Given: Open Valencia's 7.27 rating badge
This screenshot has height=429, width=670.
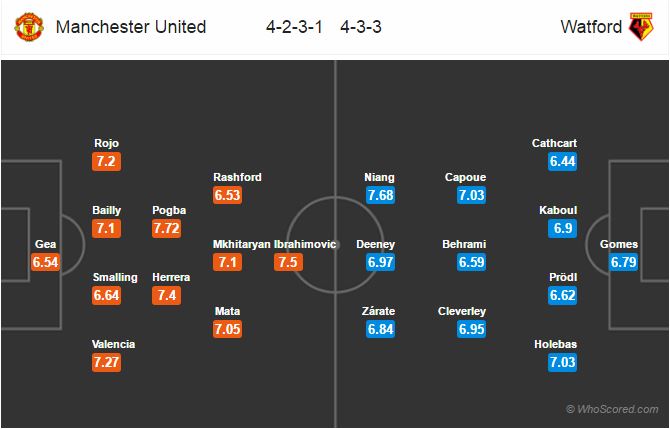Looking at the screenshot, I should 106,362.
